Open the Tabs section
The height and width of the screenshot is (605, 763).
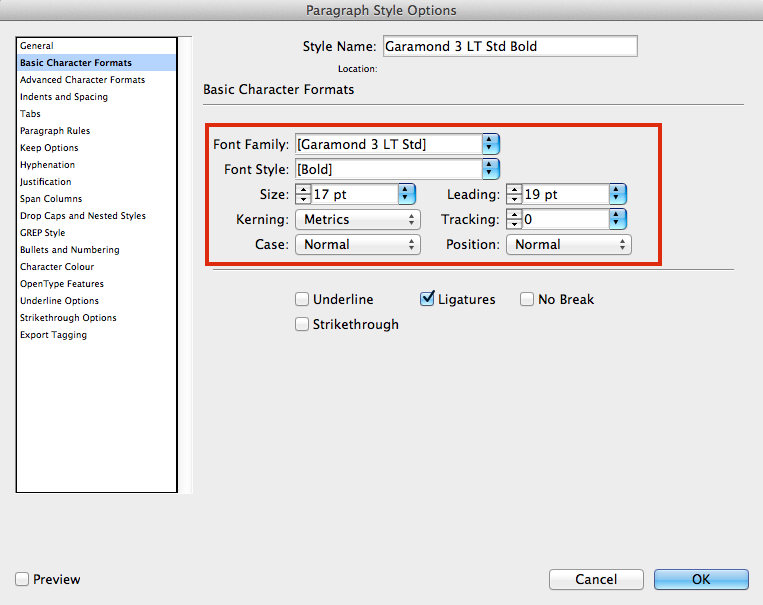[96, 114]
